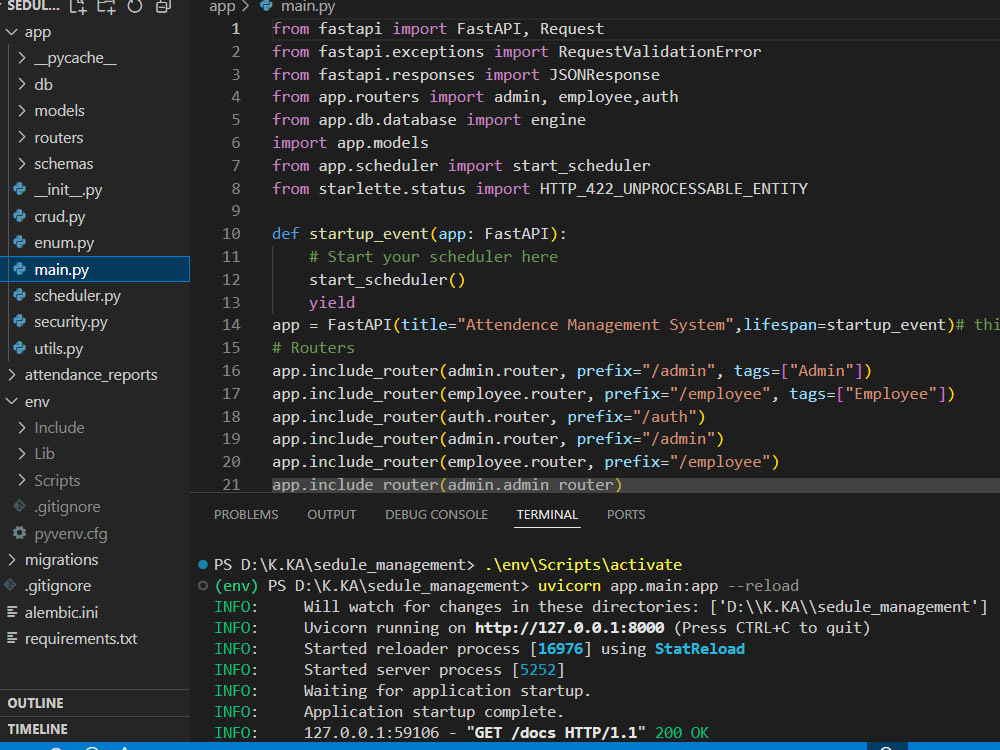Click the file icon beside requirements.txt
This screenshot has width=1000, height=750.
pyautogui.click(x=12, y=638)
